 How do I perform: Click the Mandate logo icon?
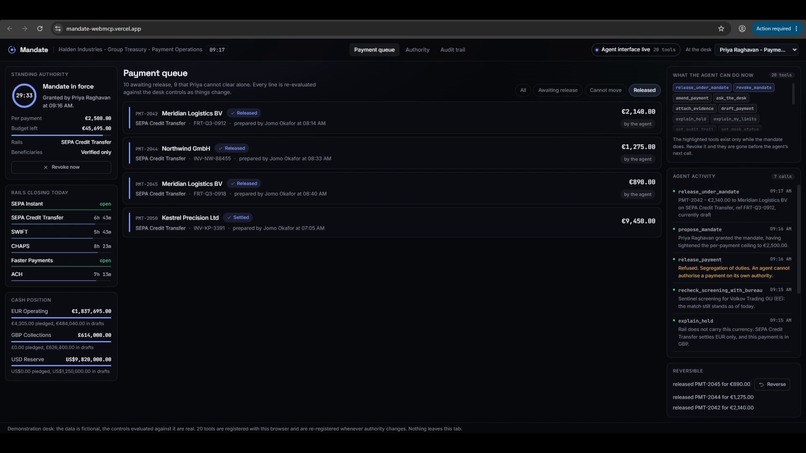(x=12, y=50)
